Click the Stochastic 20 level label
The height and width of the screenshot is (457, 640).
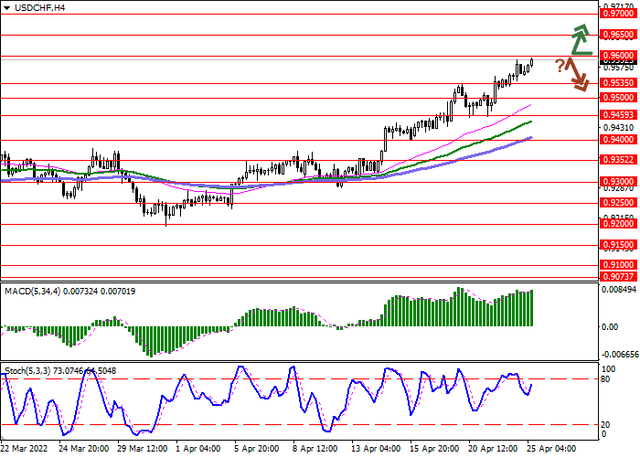click(606, 425)
